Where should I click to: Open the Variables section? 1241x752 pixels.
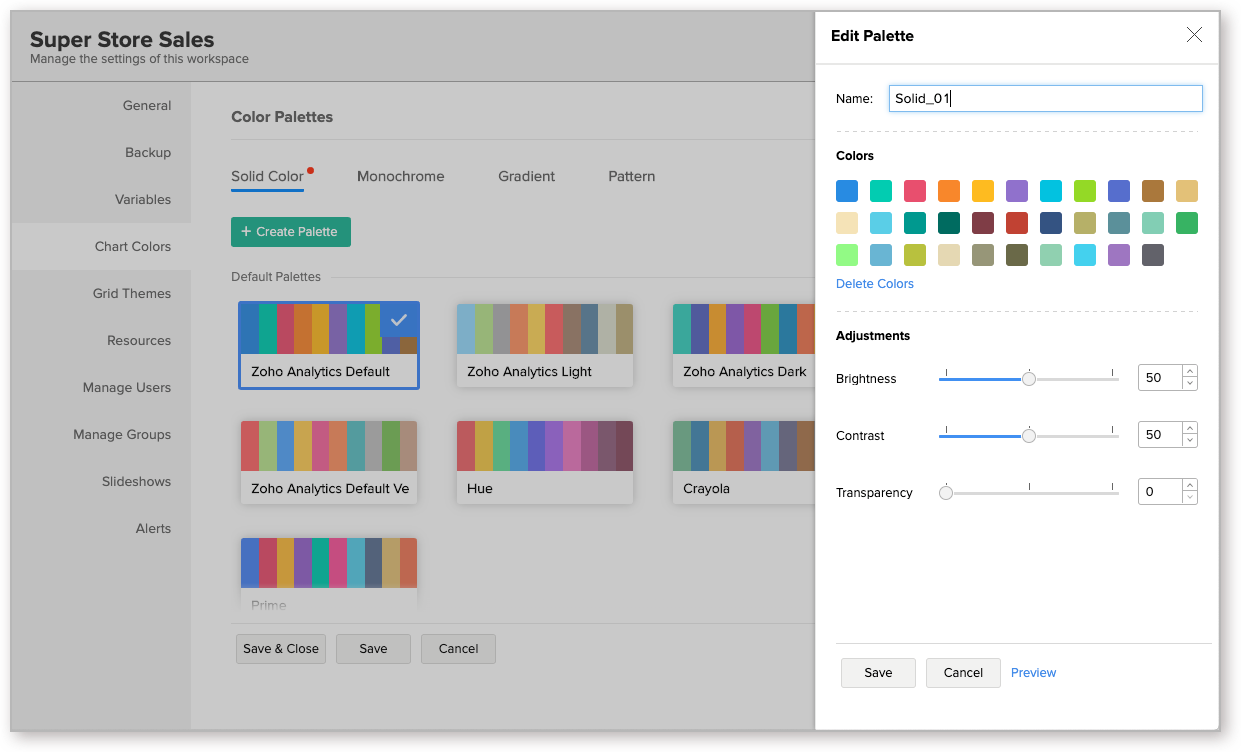101,200
